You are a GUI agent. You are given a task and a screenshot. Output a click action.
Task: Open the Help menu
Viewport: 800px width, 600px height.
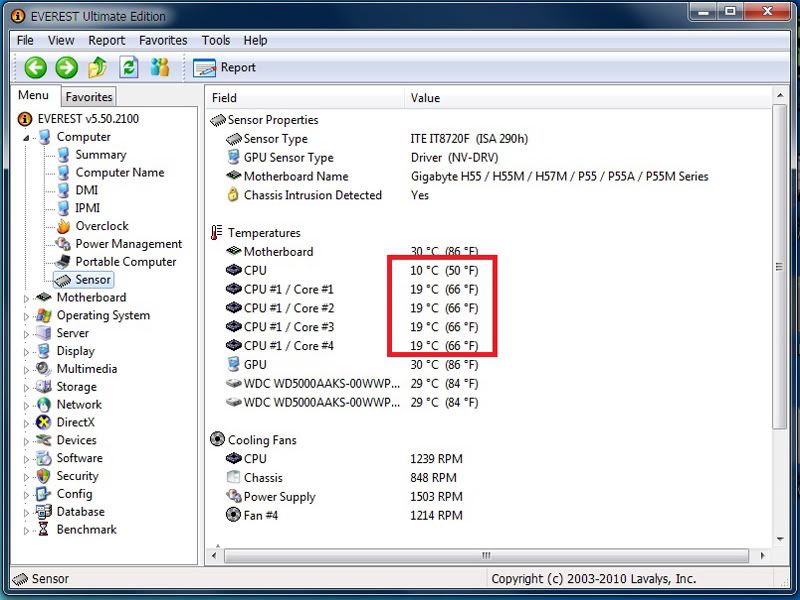tap(255, 40)
